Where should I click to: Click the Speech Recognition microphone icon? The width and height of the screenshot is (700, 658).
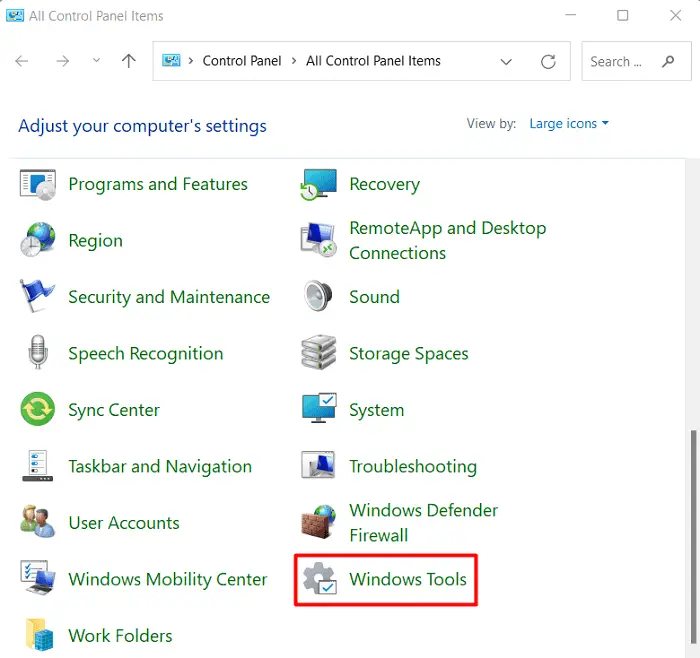point(38,352)
